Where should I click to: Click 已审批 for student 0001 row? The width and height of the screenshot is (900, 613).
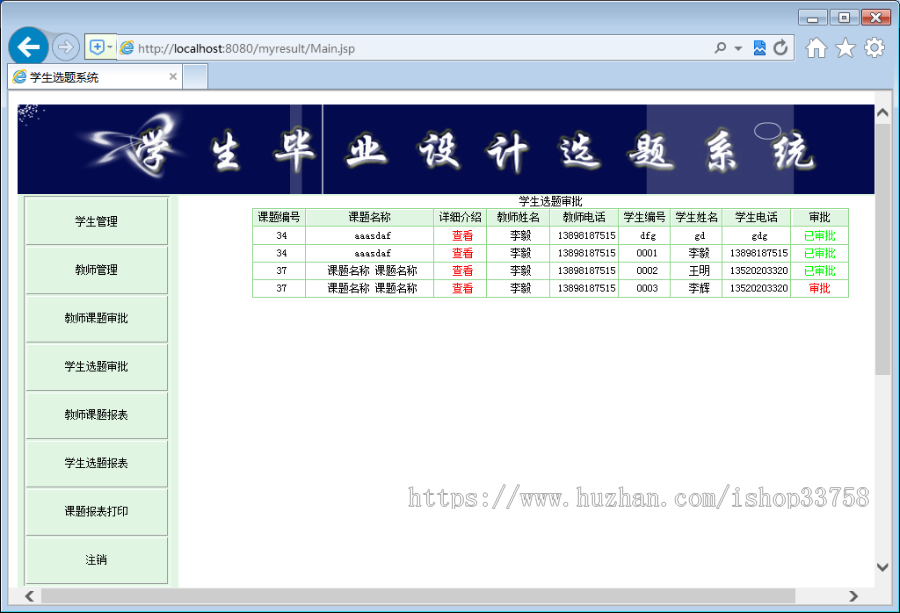pos(820,253)
